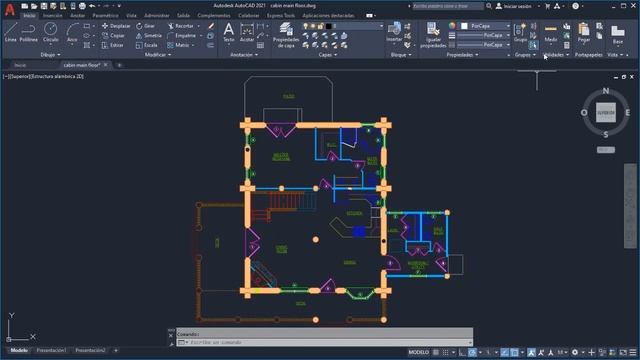Viewport: 640px width, 360px height.
Task: Click the Matriz (array) command
Action: [179, 45]
